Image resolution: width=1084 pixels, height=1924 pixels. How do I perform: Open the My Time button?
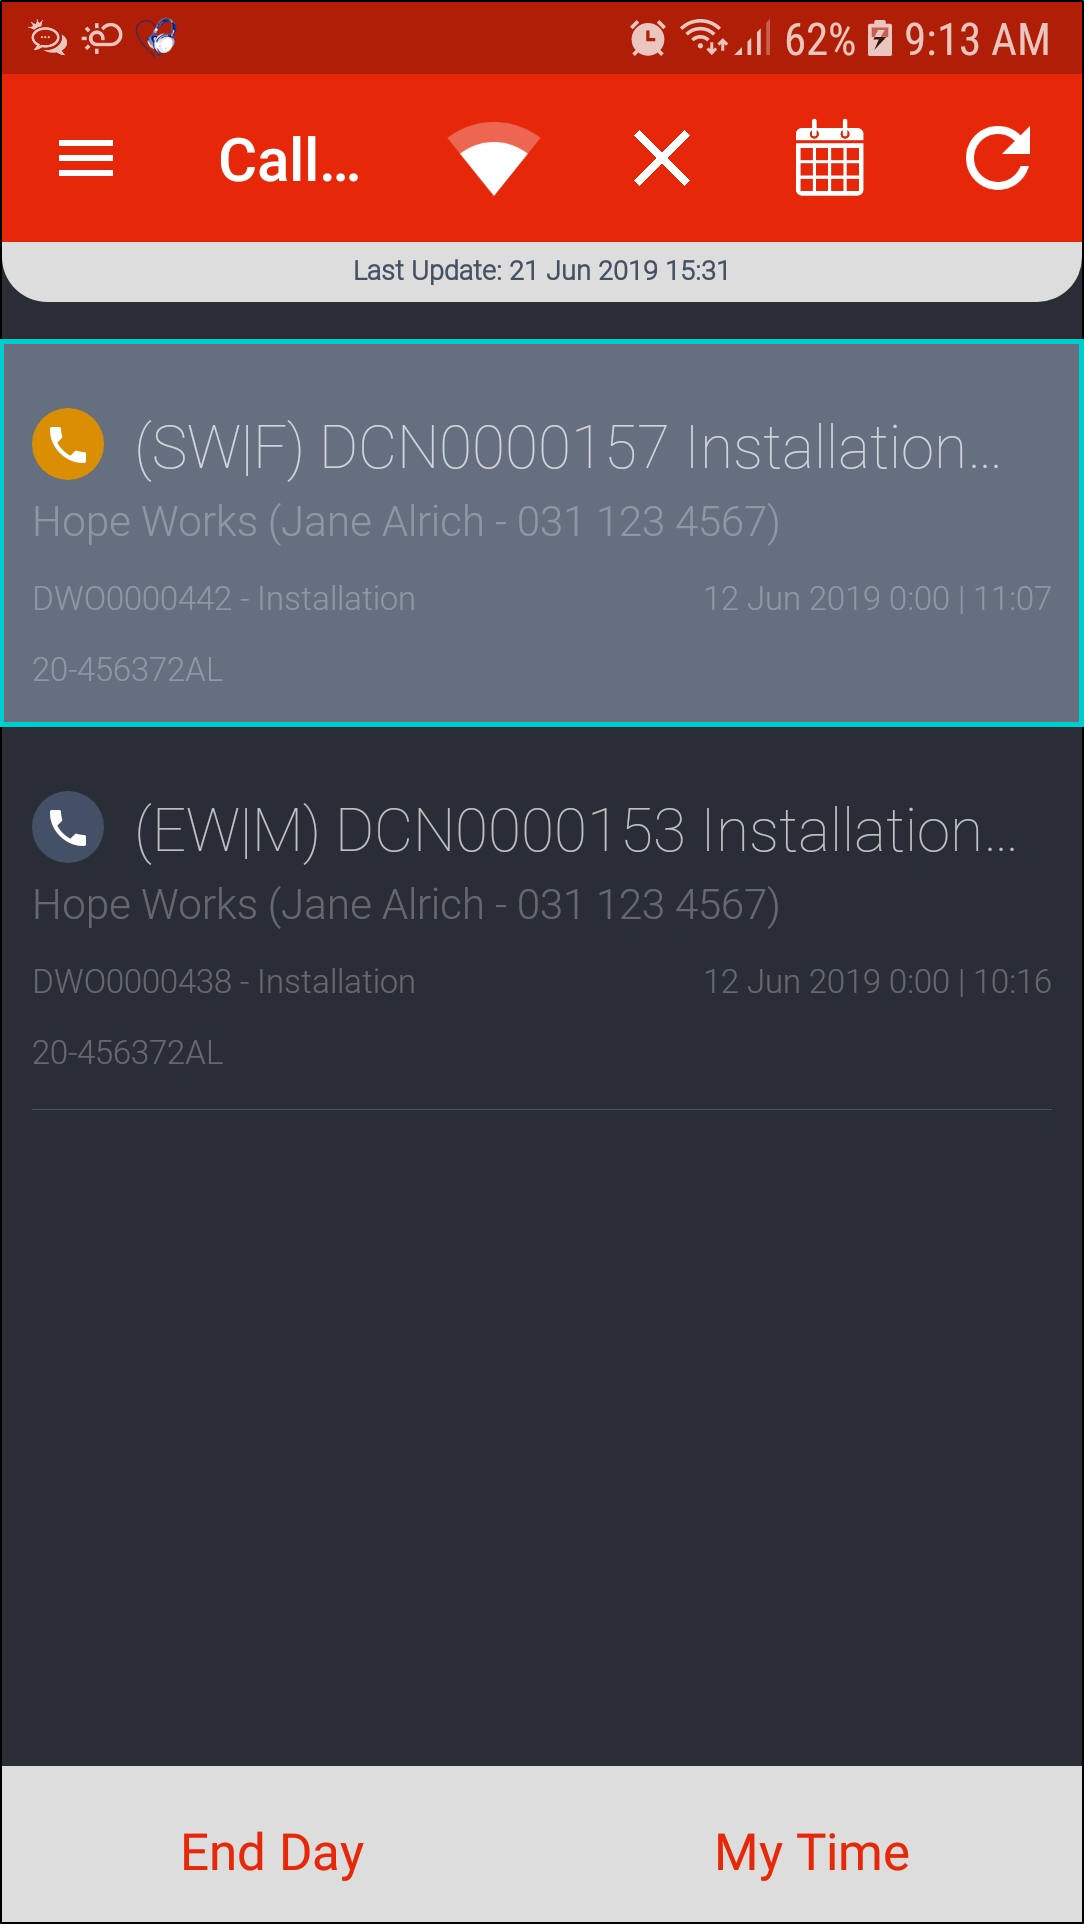812,1852
